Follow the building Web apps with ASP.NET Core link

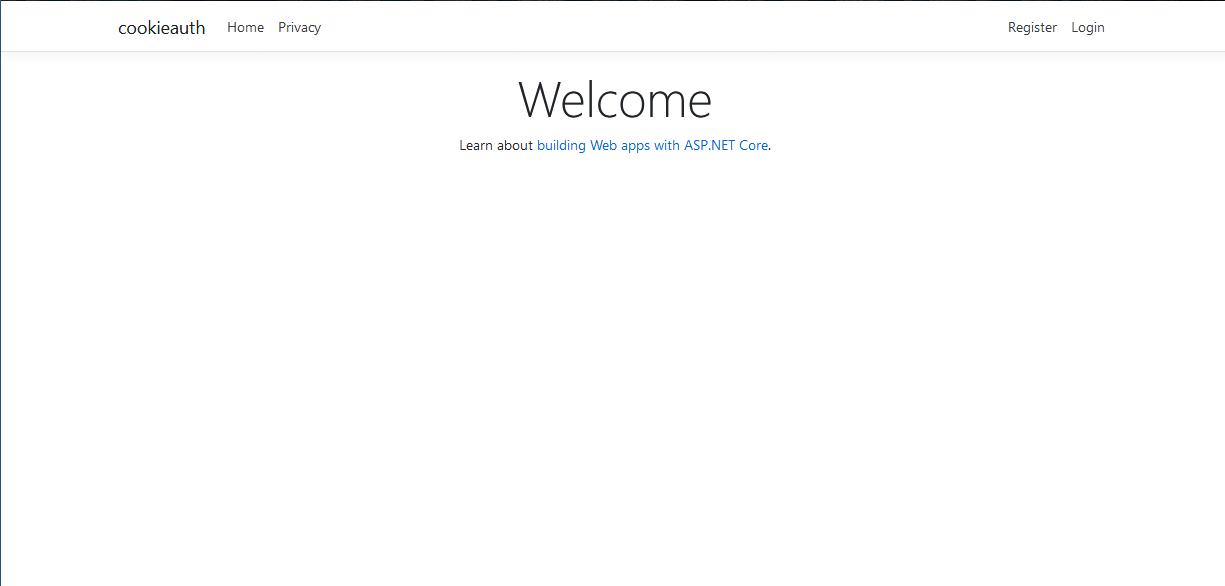(x=652, y=145)
